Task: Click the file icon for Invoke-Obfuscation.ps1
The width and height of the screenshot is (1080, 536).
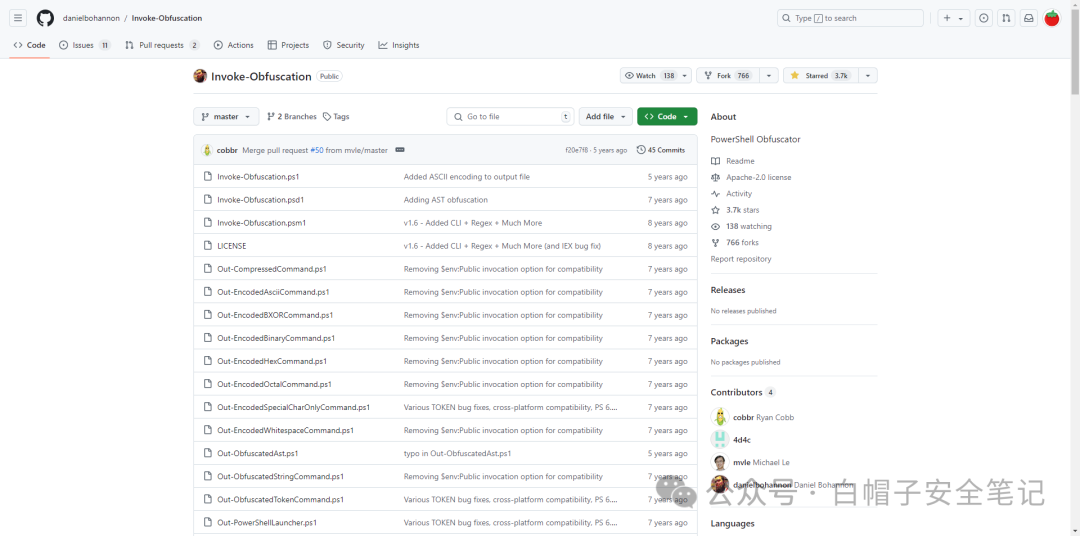Action: (x=207, y=176)
